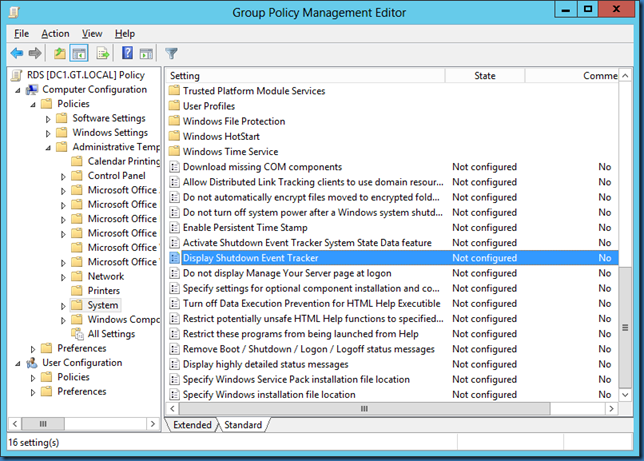Open the Action menu
644x461 pixels.
[x=55, y=33]
